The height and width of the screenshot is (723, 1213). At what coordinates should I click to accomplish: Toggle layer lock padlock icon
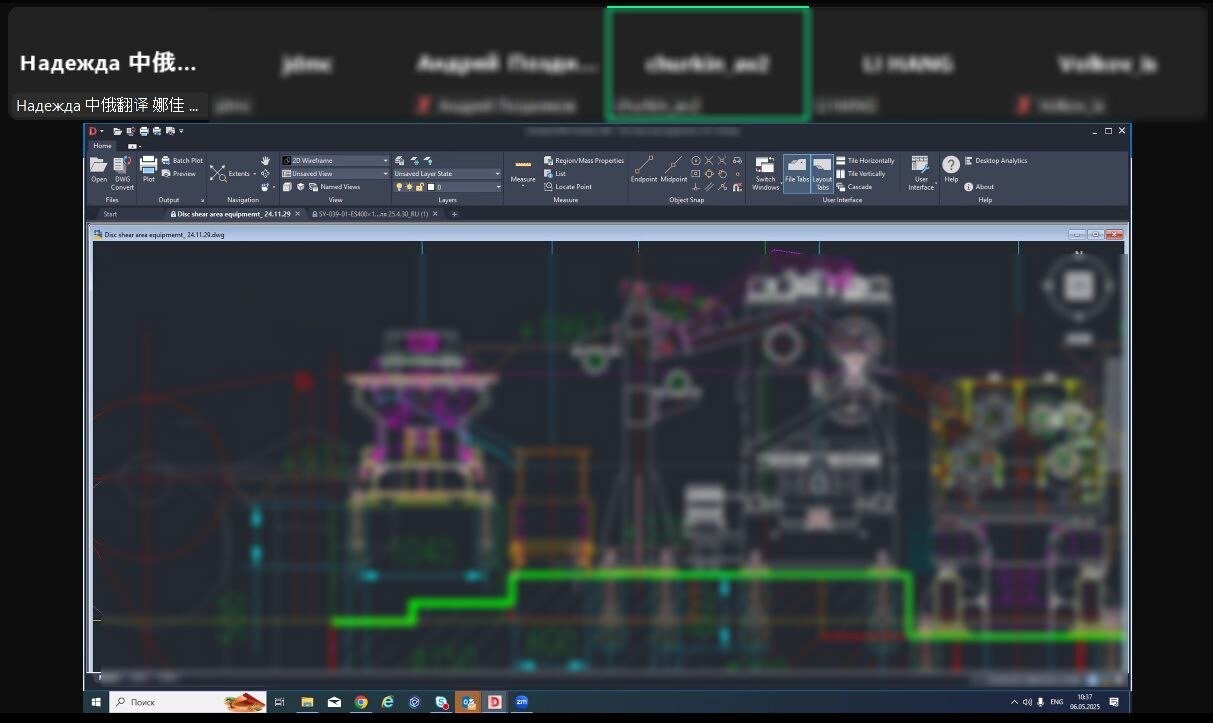pos(420,187)
